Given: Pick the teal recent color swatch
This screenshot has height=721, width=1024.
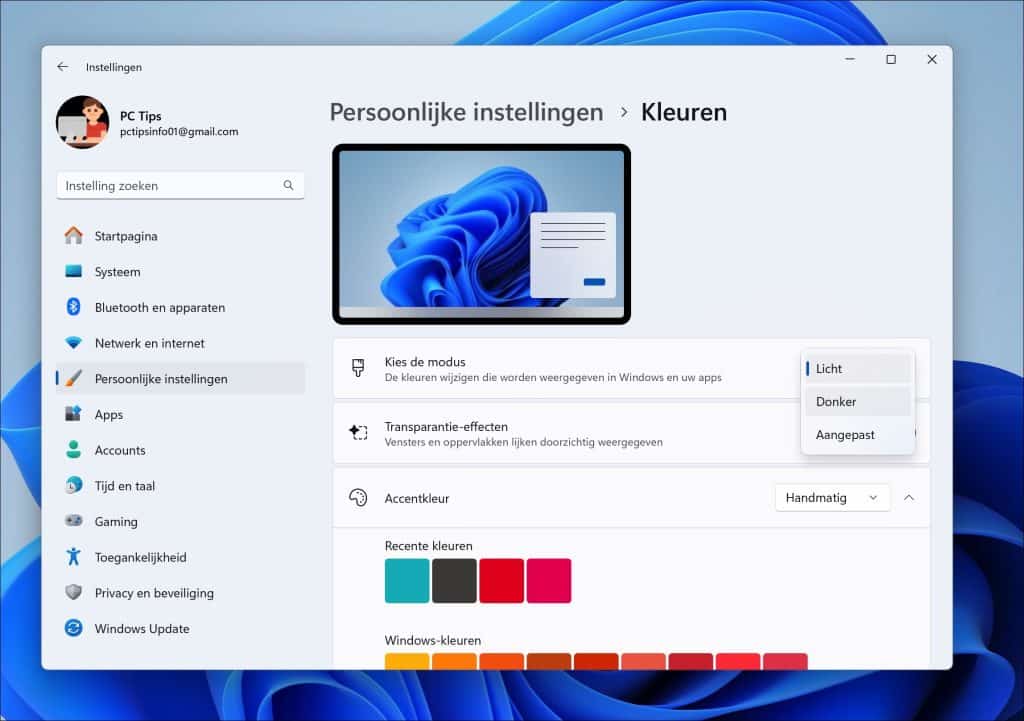Looking at the screenshot, I should coord(407,580).
